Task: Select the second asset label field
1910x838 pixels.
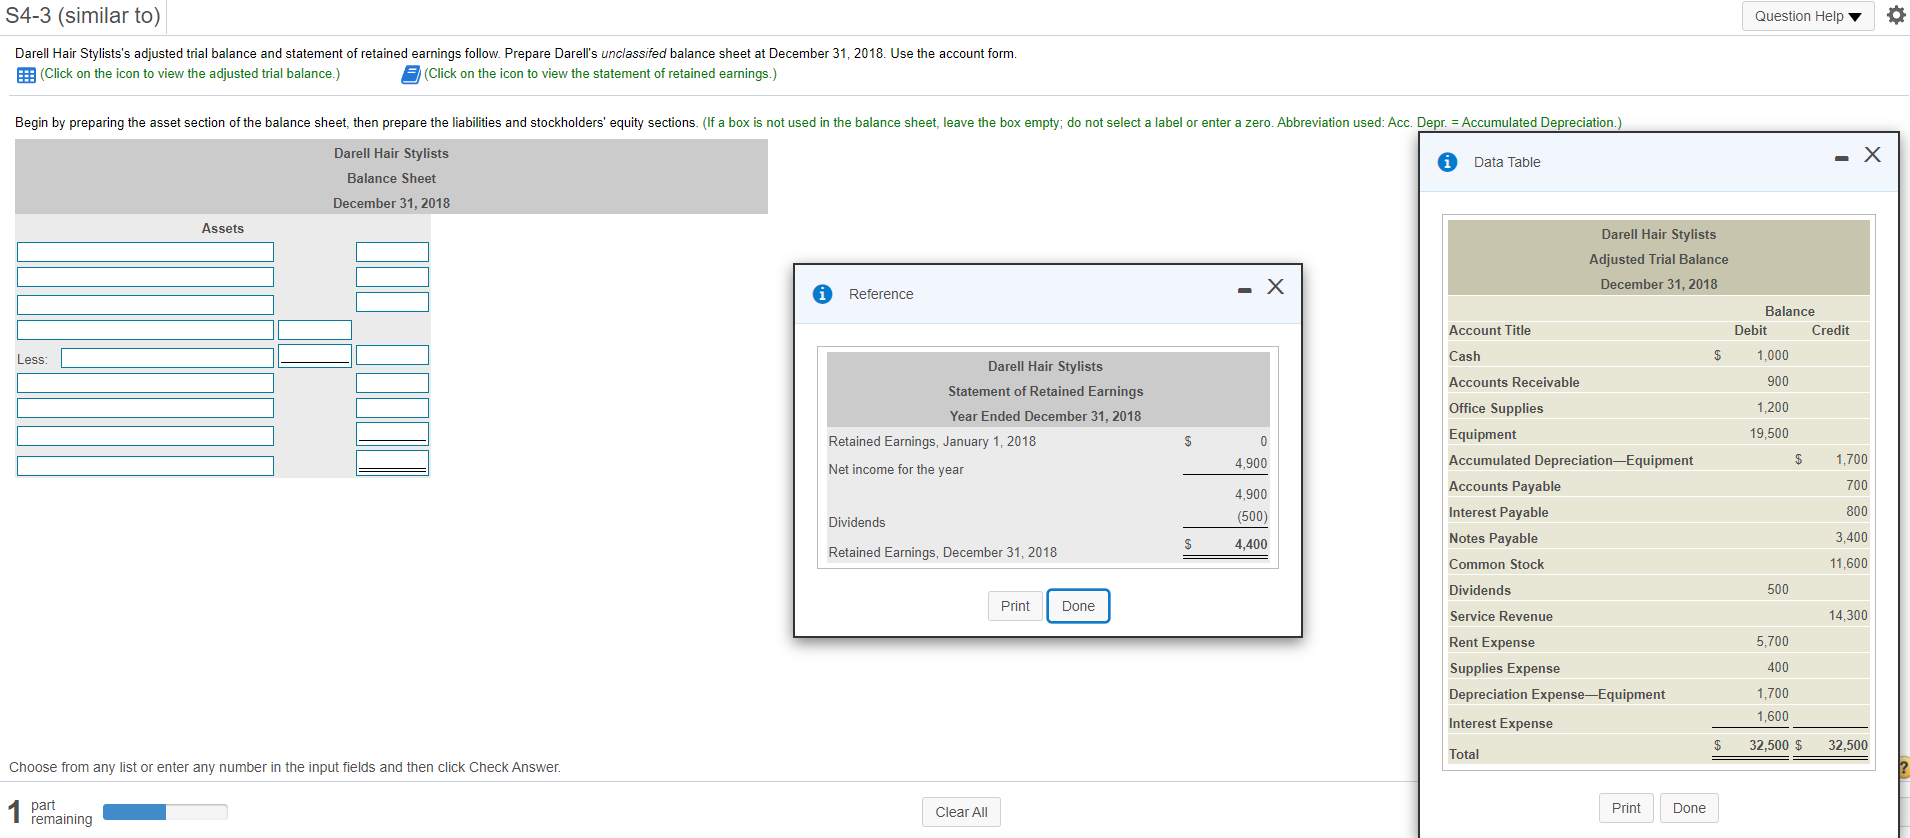Action: [145, 277]
